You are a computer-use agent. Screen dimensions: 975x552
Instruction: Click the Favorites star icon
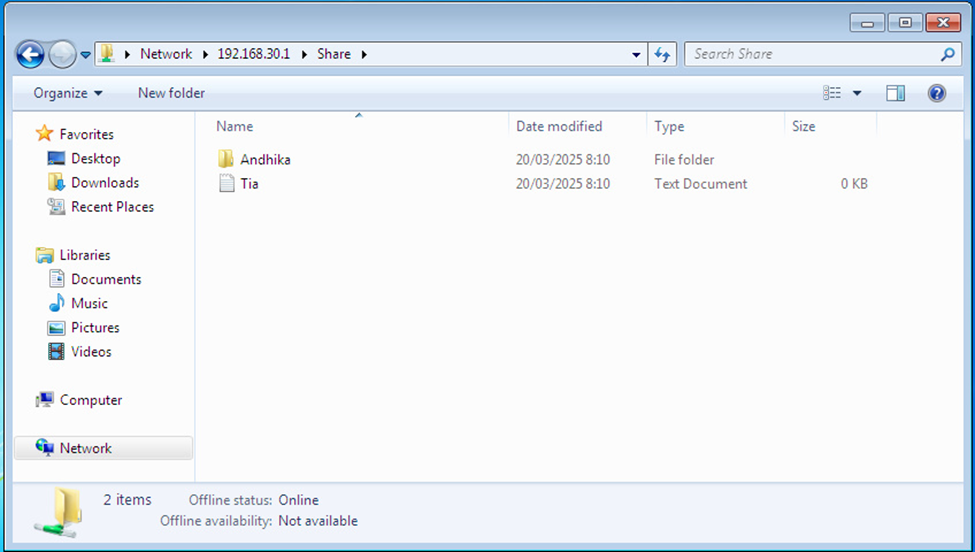click(44, 134)
